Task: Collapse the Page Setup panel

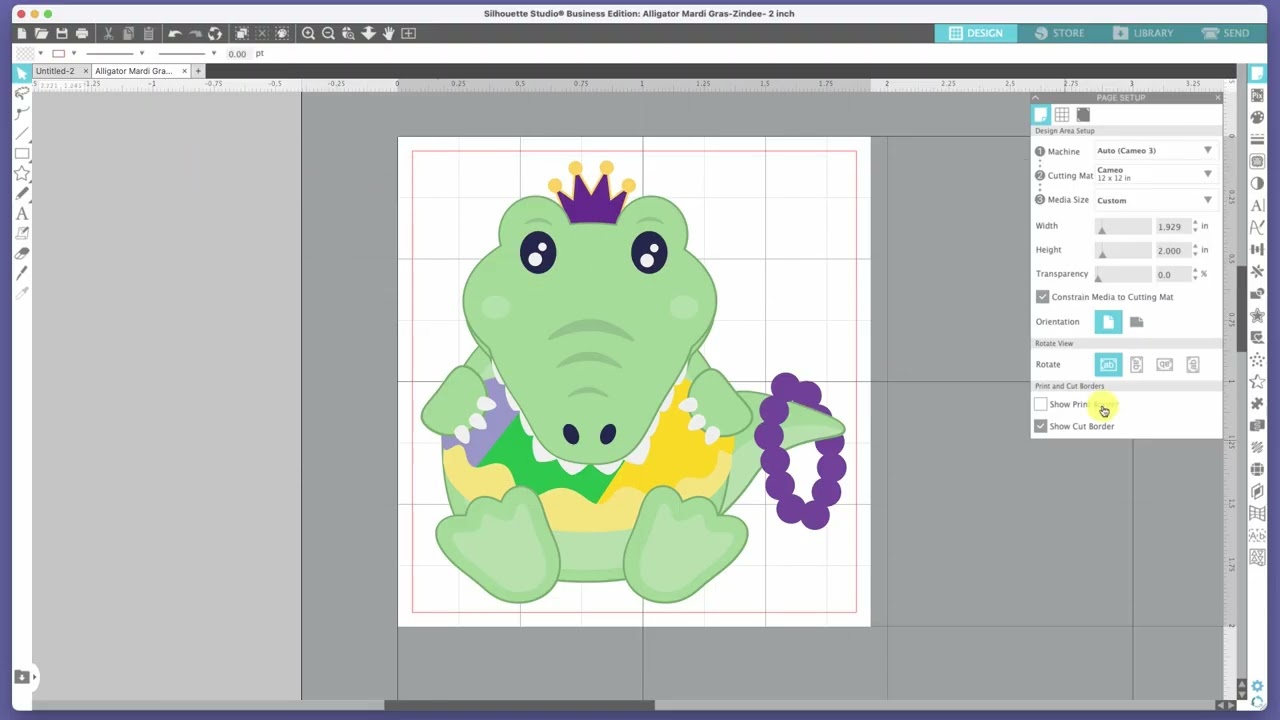Action: click(x=1036, y=98)
